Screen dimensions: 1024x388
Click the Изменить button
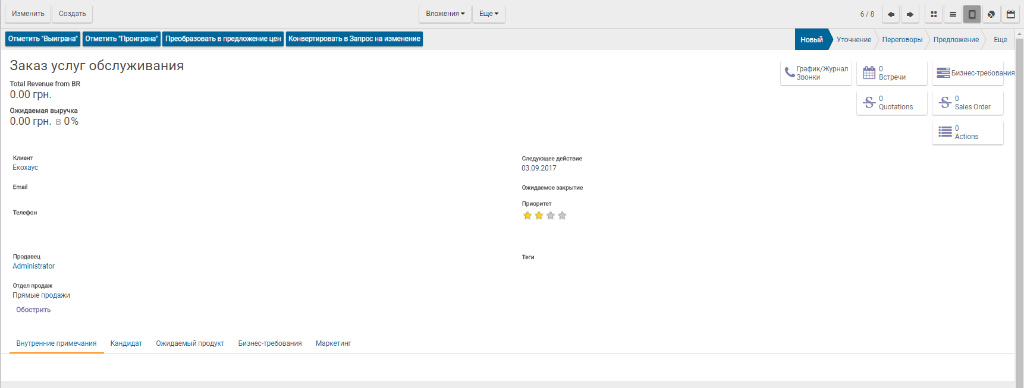tap(27, 14)
